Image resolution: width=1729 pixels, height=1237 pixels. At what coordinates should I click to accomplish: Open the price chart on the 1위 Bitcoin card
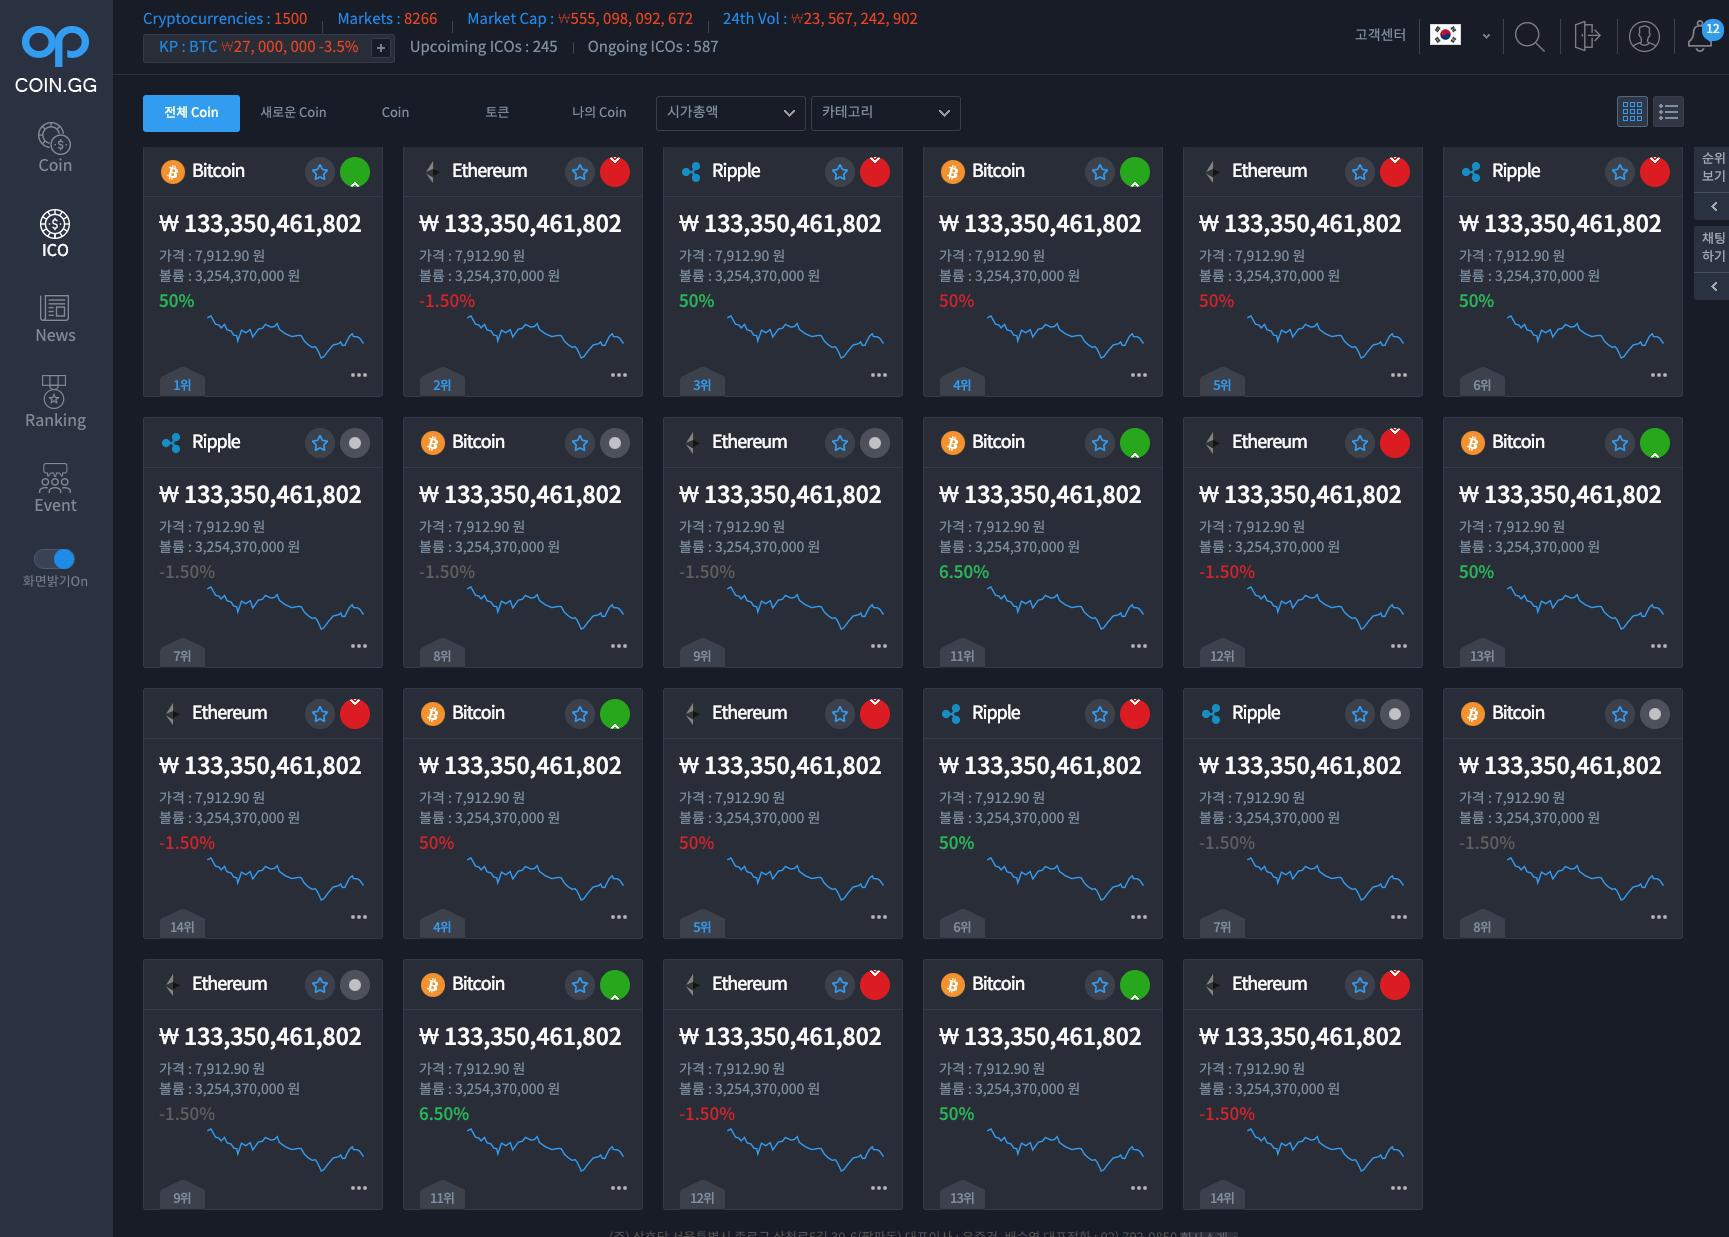coord(286,336)
